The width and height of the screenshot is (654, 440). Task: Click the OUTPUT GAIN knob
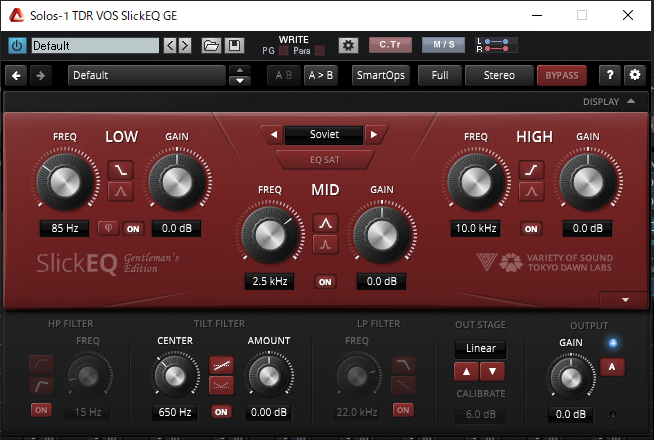point(571,378)
